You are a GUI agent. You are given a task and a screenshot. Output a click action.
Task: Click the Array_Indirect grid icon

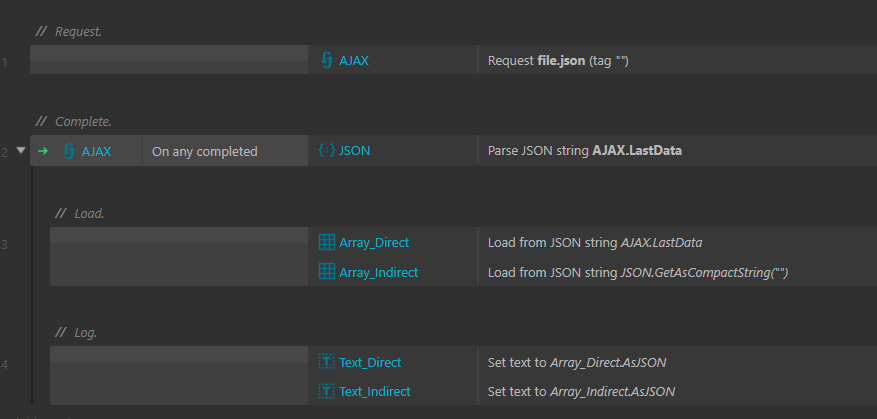327,272
